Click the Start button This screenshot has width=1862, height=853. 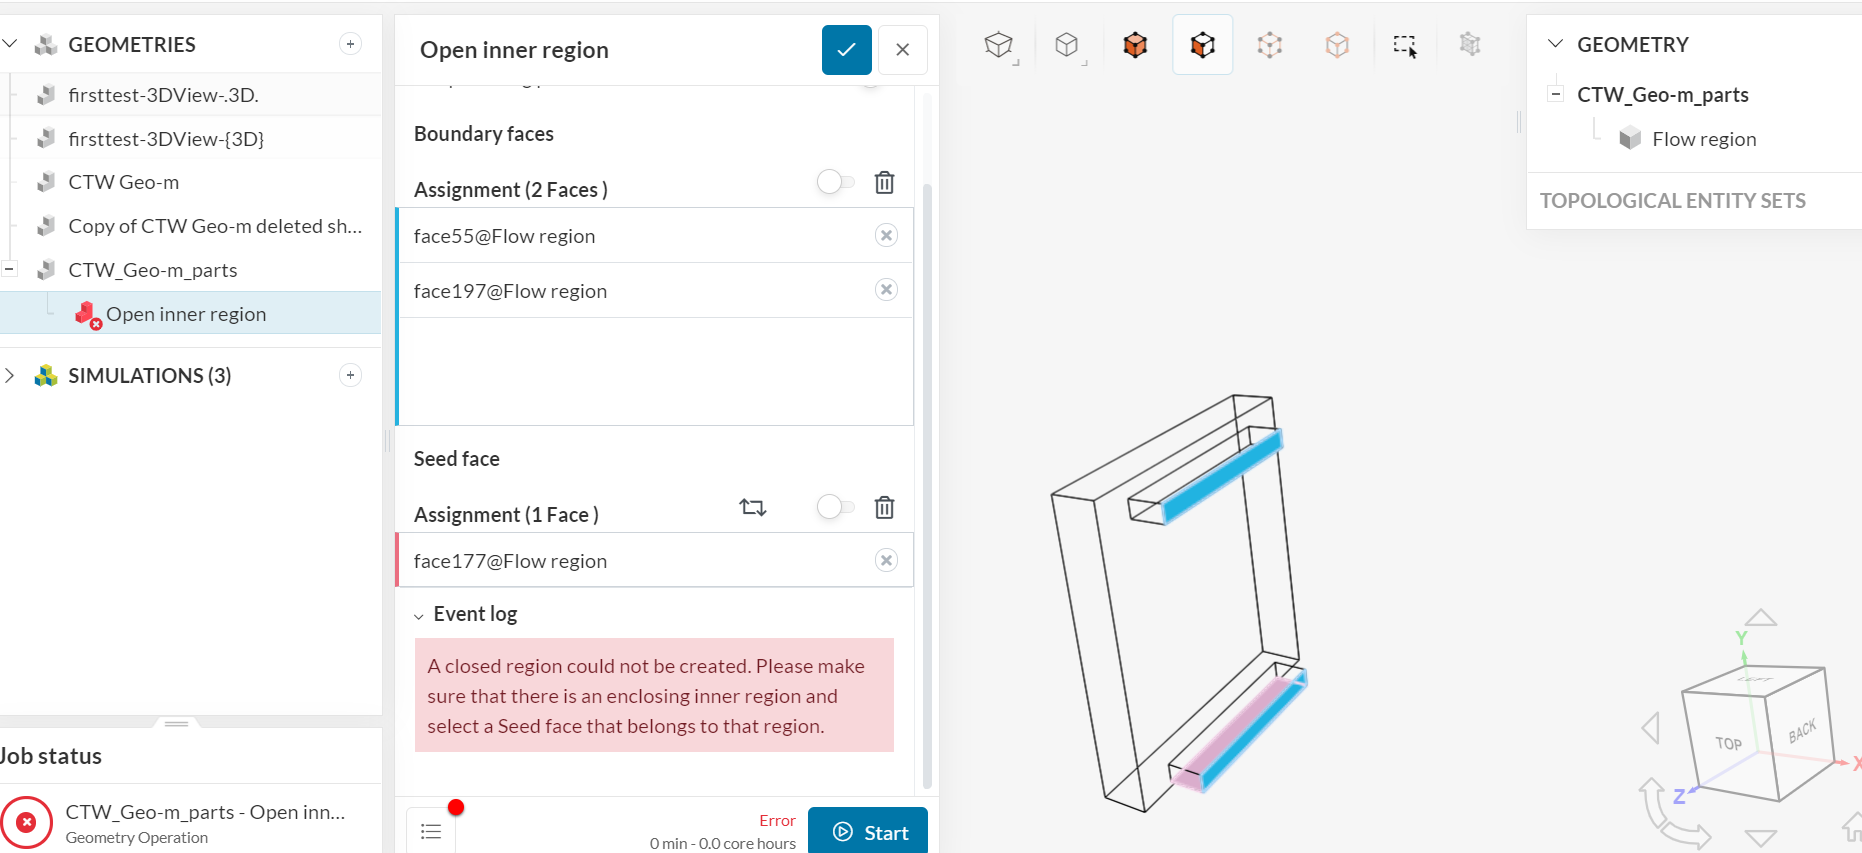(x=868, y=831)
